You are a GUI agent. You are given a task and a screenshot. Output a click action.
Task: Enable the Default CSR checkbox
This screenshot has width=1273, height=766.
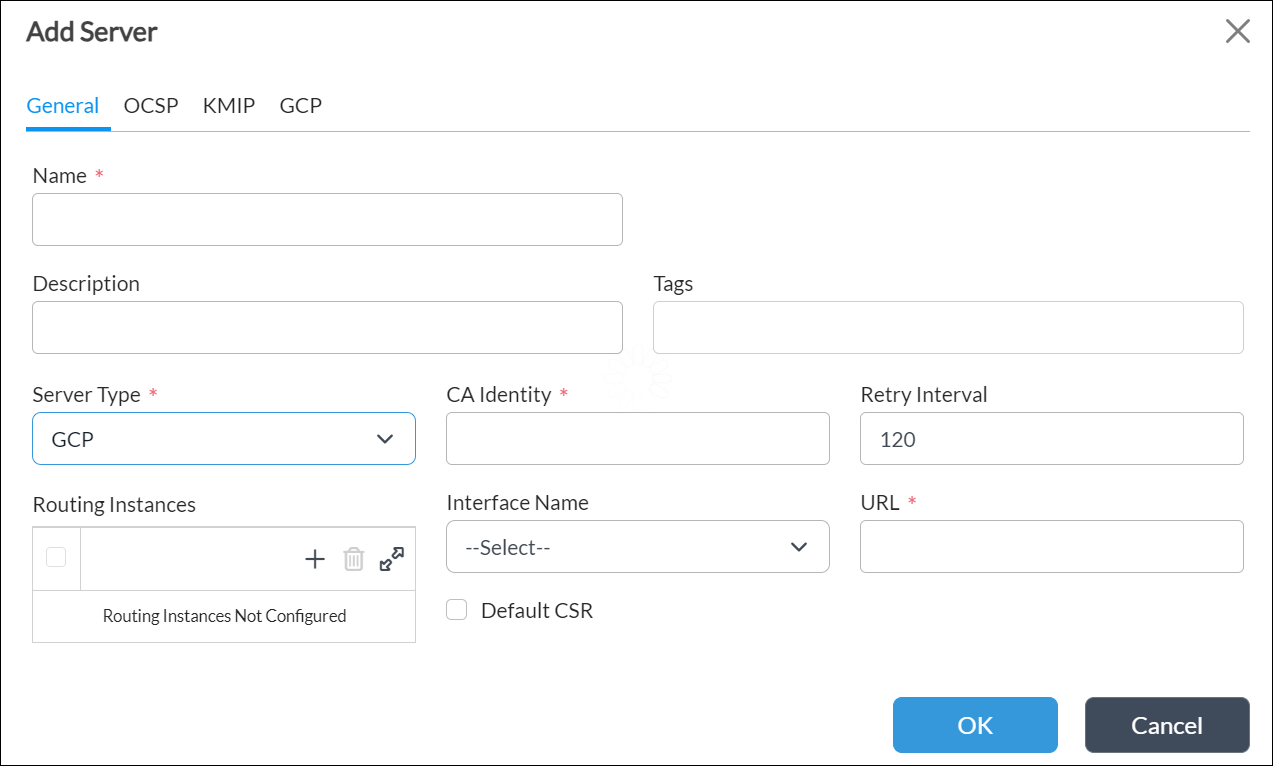pos(456,609)
